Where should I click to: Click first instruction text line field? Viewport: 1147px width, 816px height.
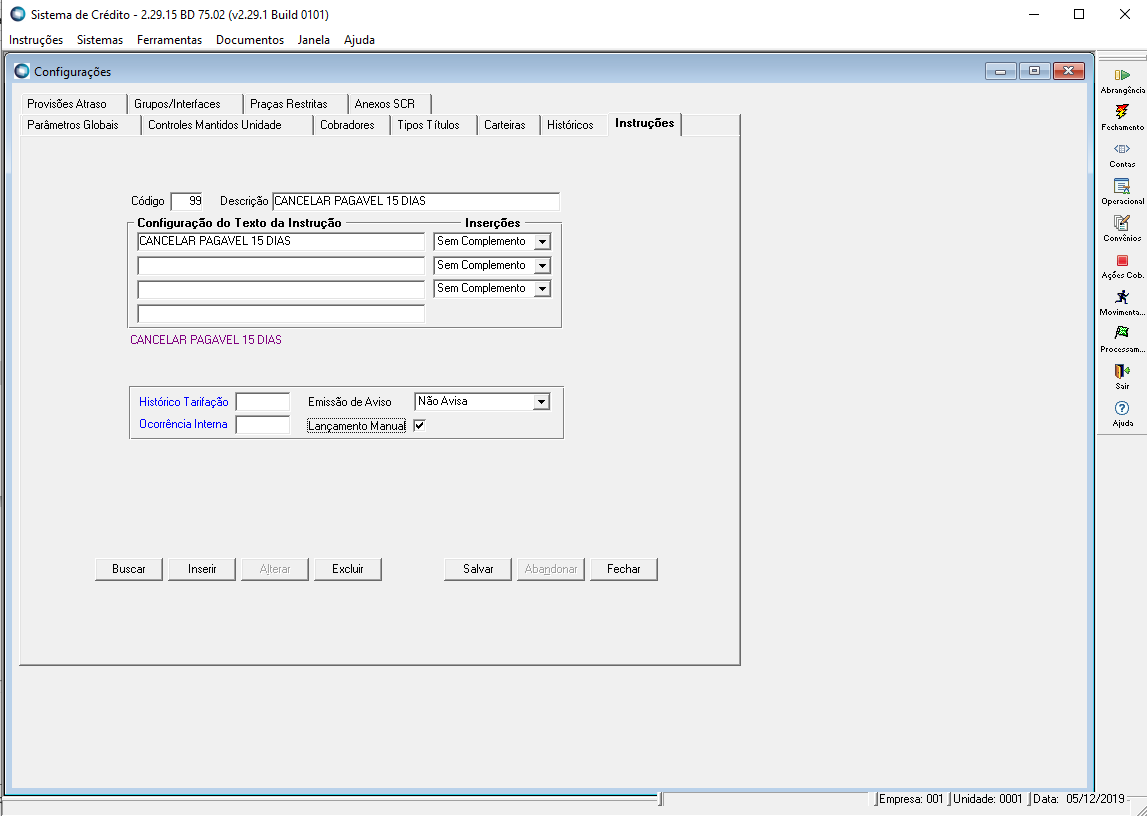(x=281, y=241)
